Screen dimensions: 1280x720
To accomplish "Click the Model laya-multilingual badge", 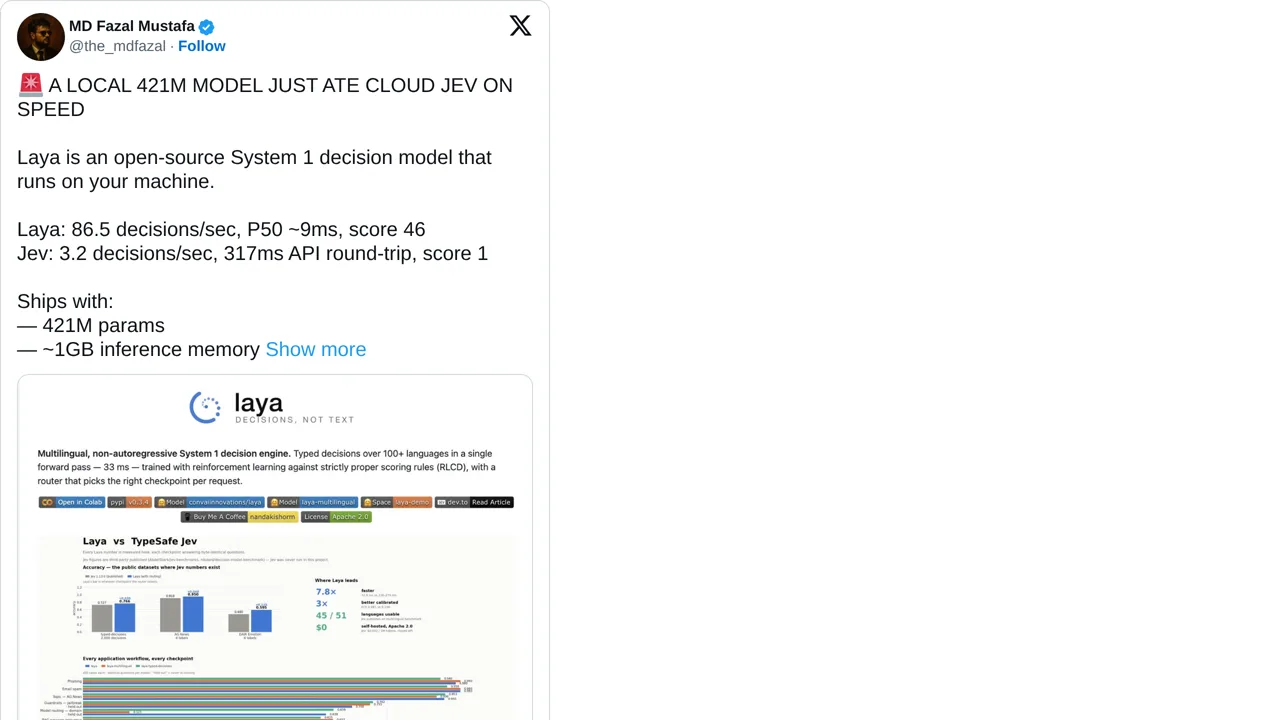I will pos(313,502).
